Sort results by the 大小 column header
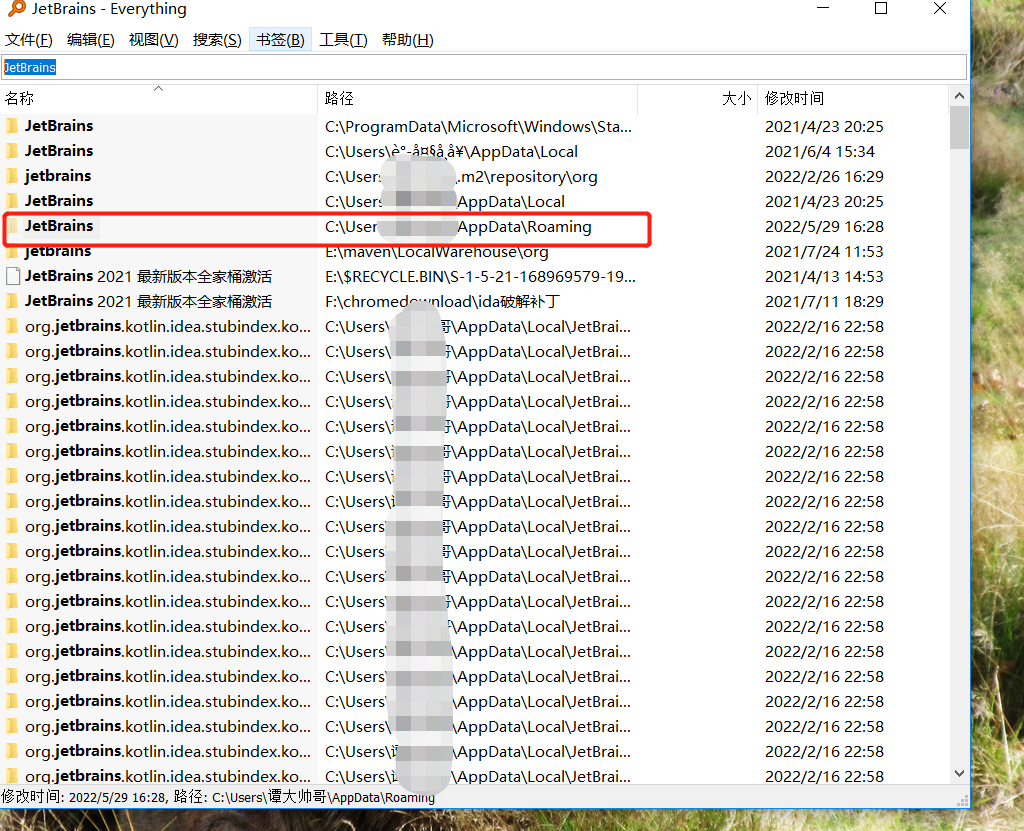Screen dimensions: 1024x831 [x=697, y=99]
